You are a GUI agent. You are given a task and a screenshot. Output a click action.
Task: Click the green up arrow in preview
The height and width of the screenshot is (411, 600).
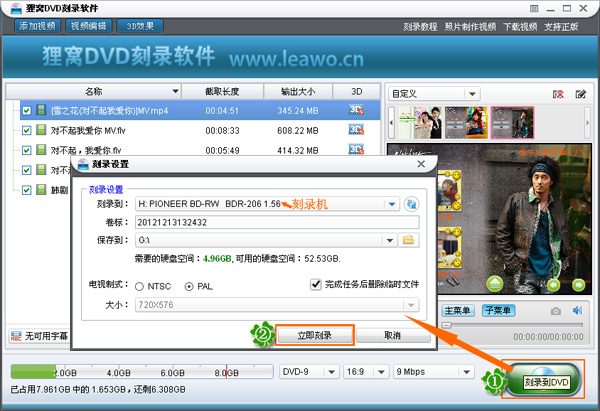pos(495,284)
